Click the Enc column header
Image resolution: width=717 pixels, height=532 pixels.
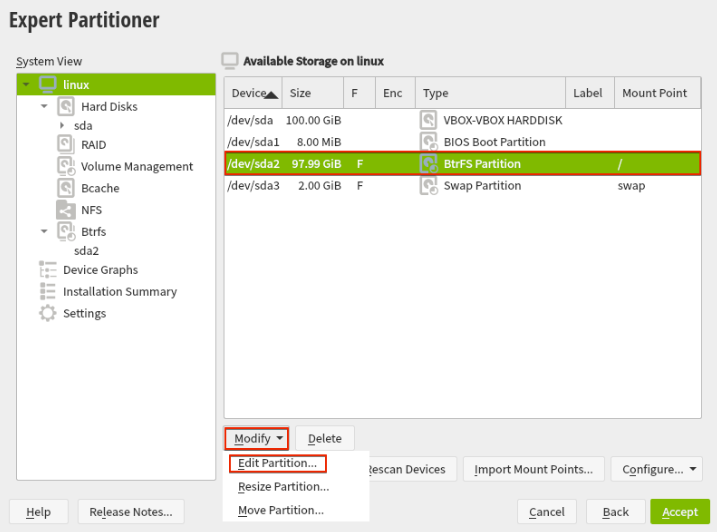pyautogui.click(x=396, y=93)
